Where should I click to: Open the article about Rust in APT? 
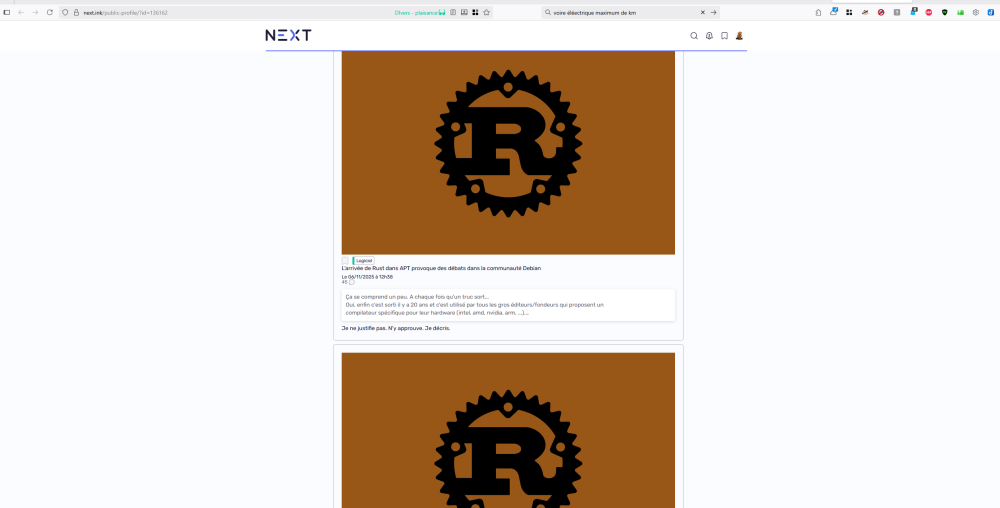441,268
